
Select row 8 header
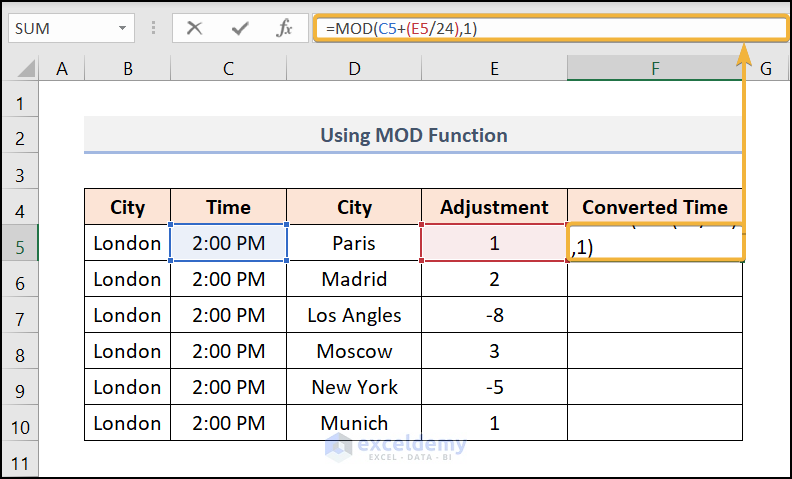pos(20,351)
